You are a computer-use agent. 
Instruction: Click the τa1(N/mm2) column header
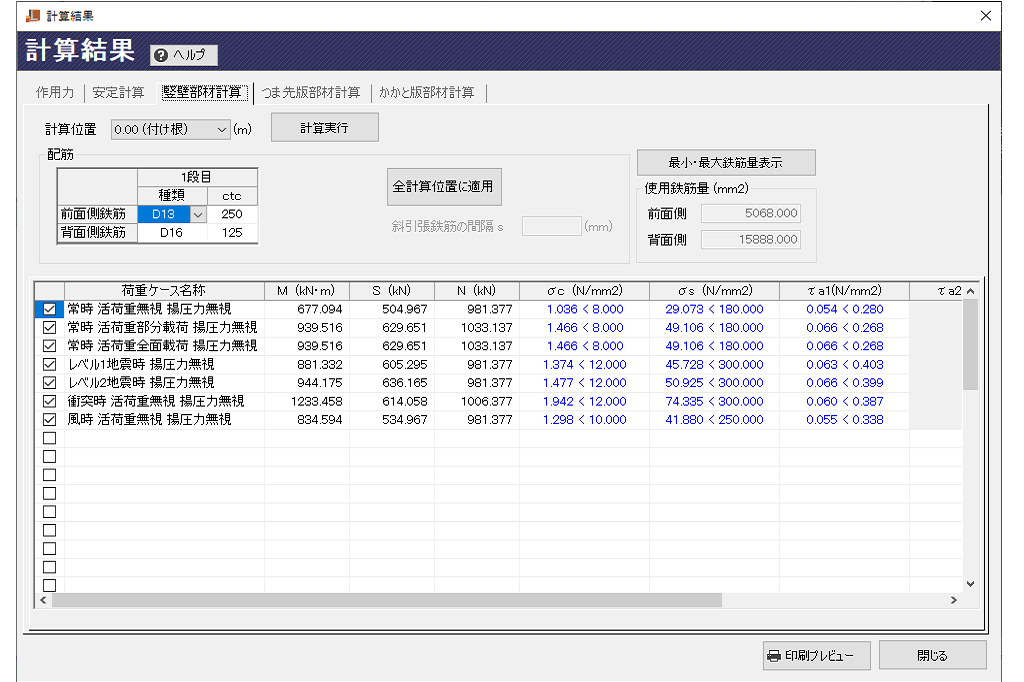[x=844, y=291]
